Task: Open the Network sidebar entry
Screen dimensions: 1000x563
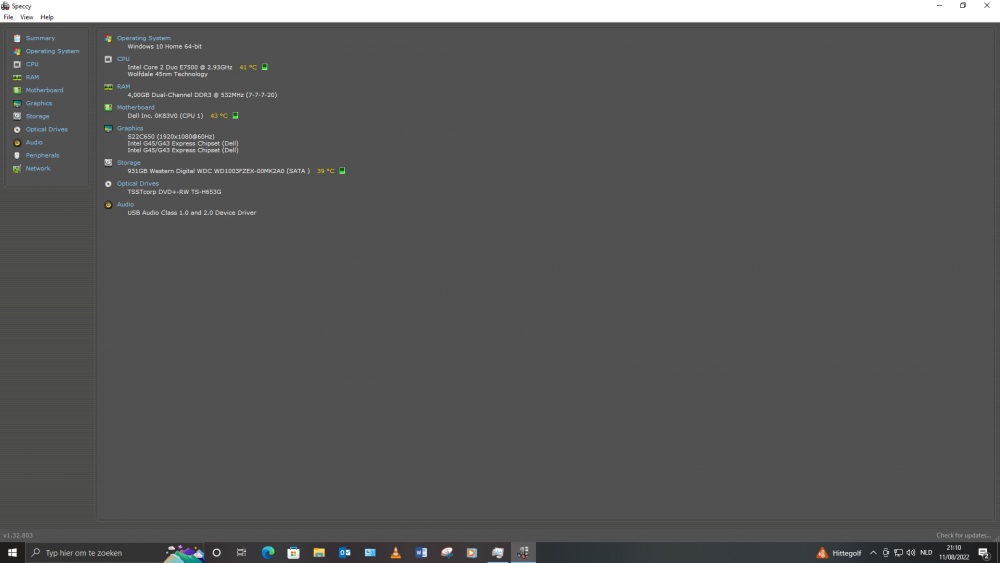Action: 38,168
